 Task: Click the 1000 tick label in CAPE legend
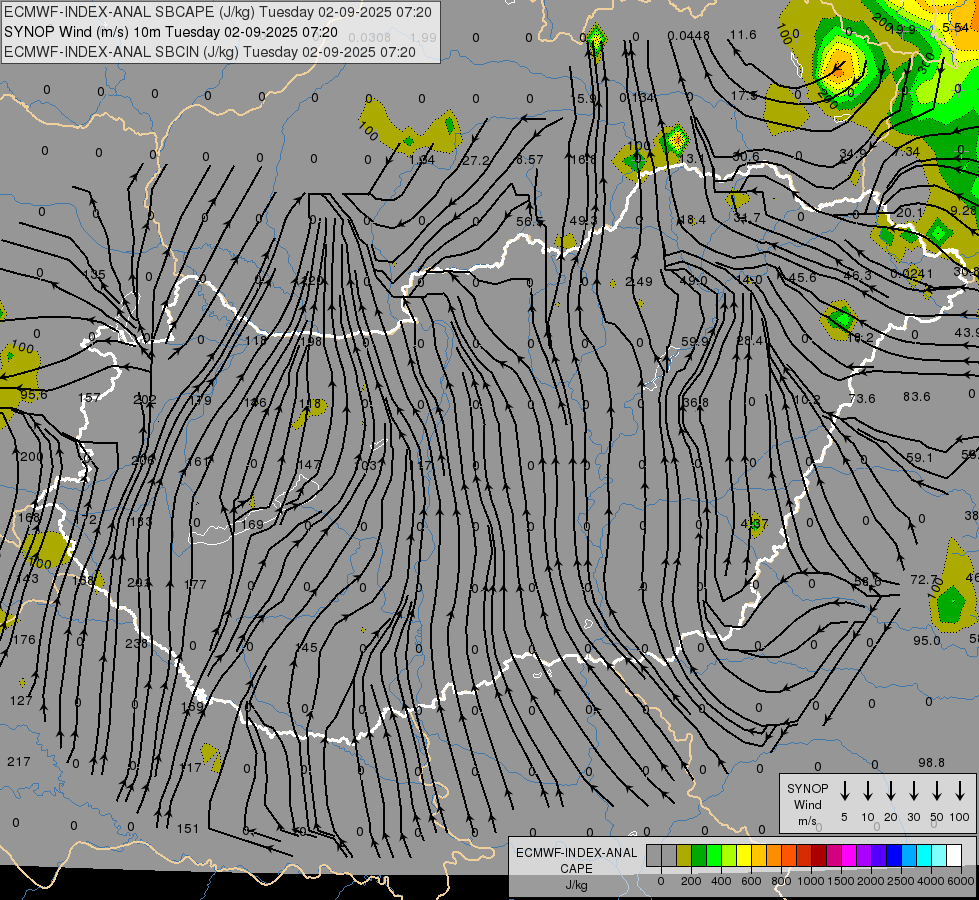(810, 881)
